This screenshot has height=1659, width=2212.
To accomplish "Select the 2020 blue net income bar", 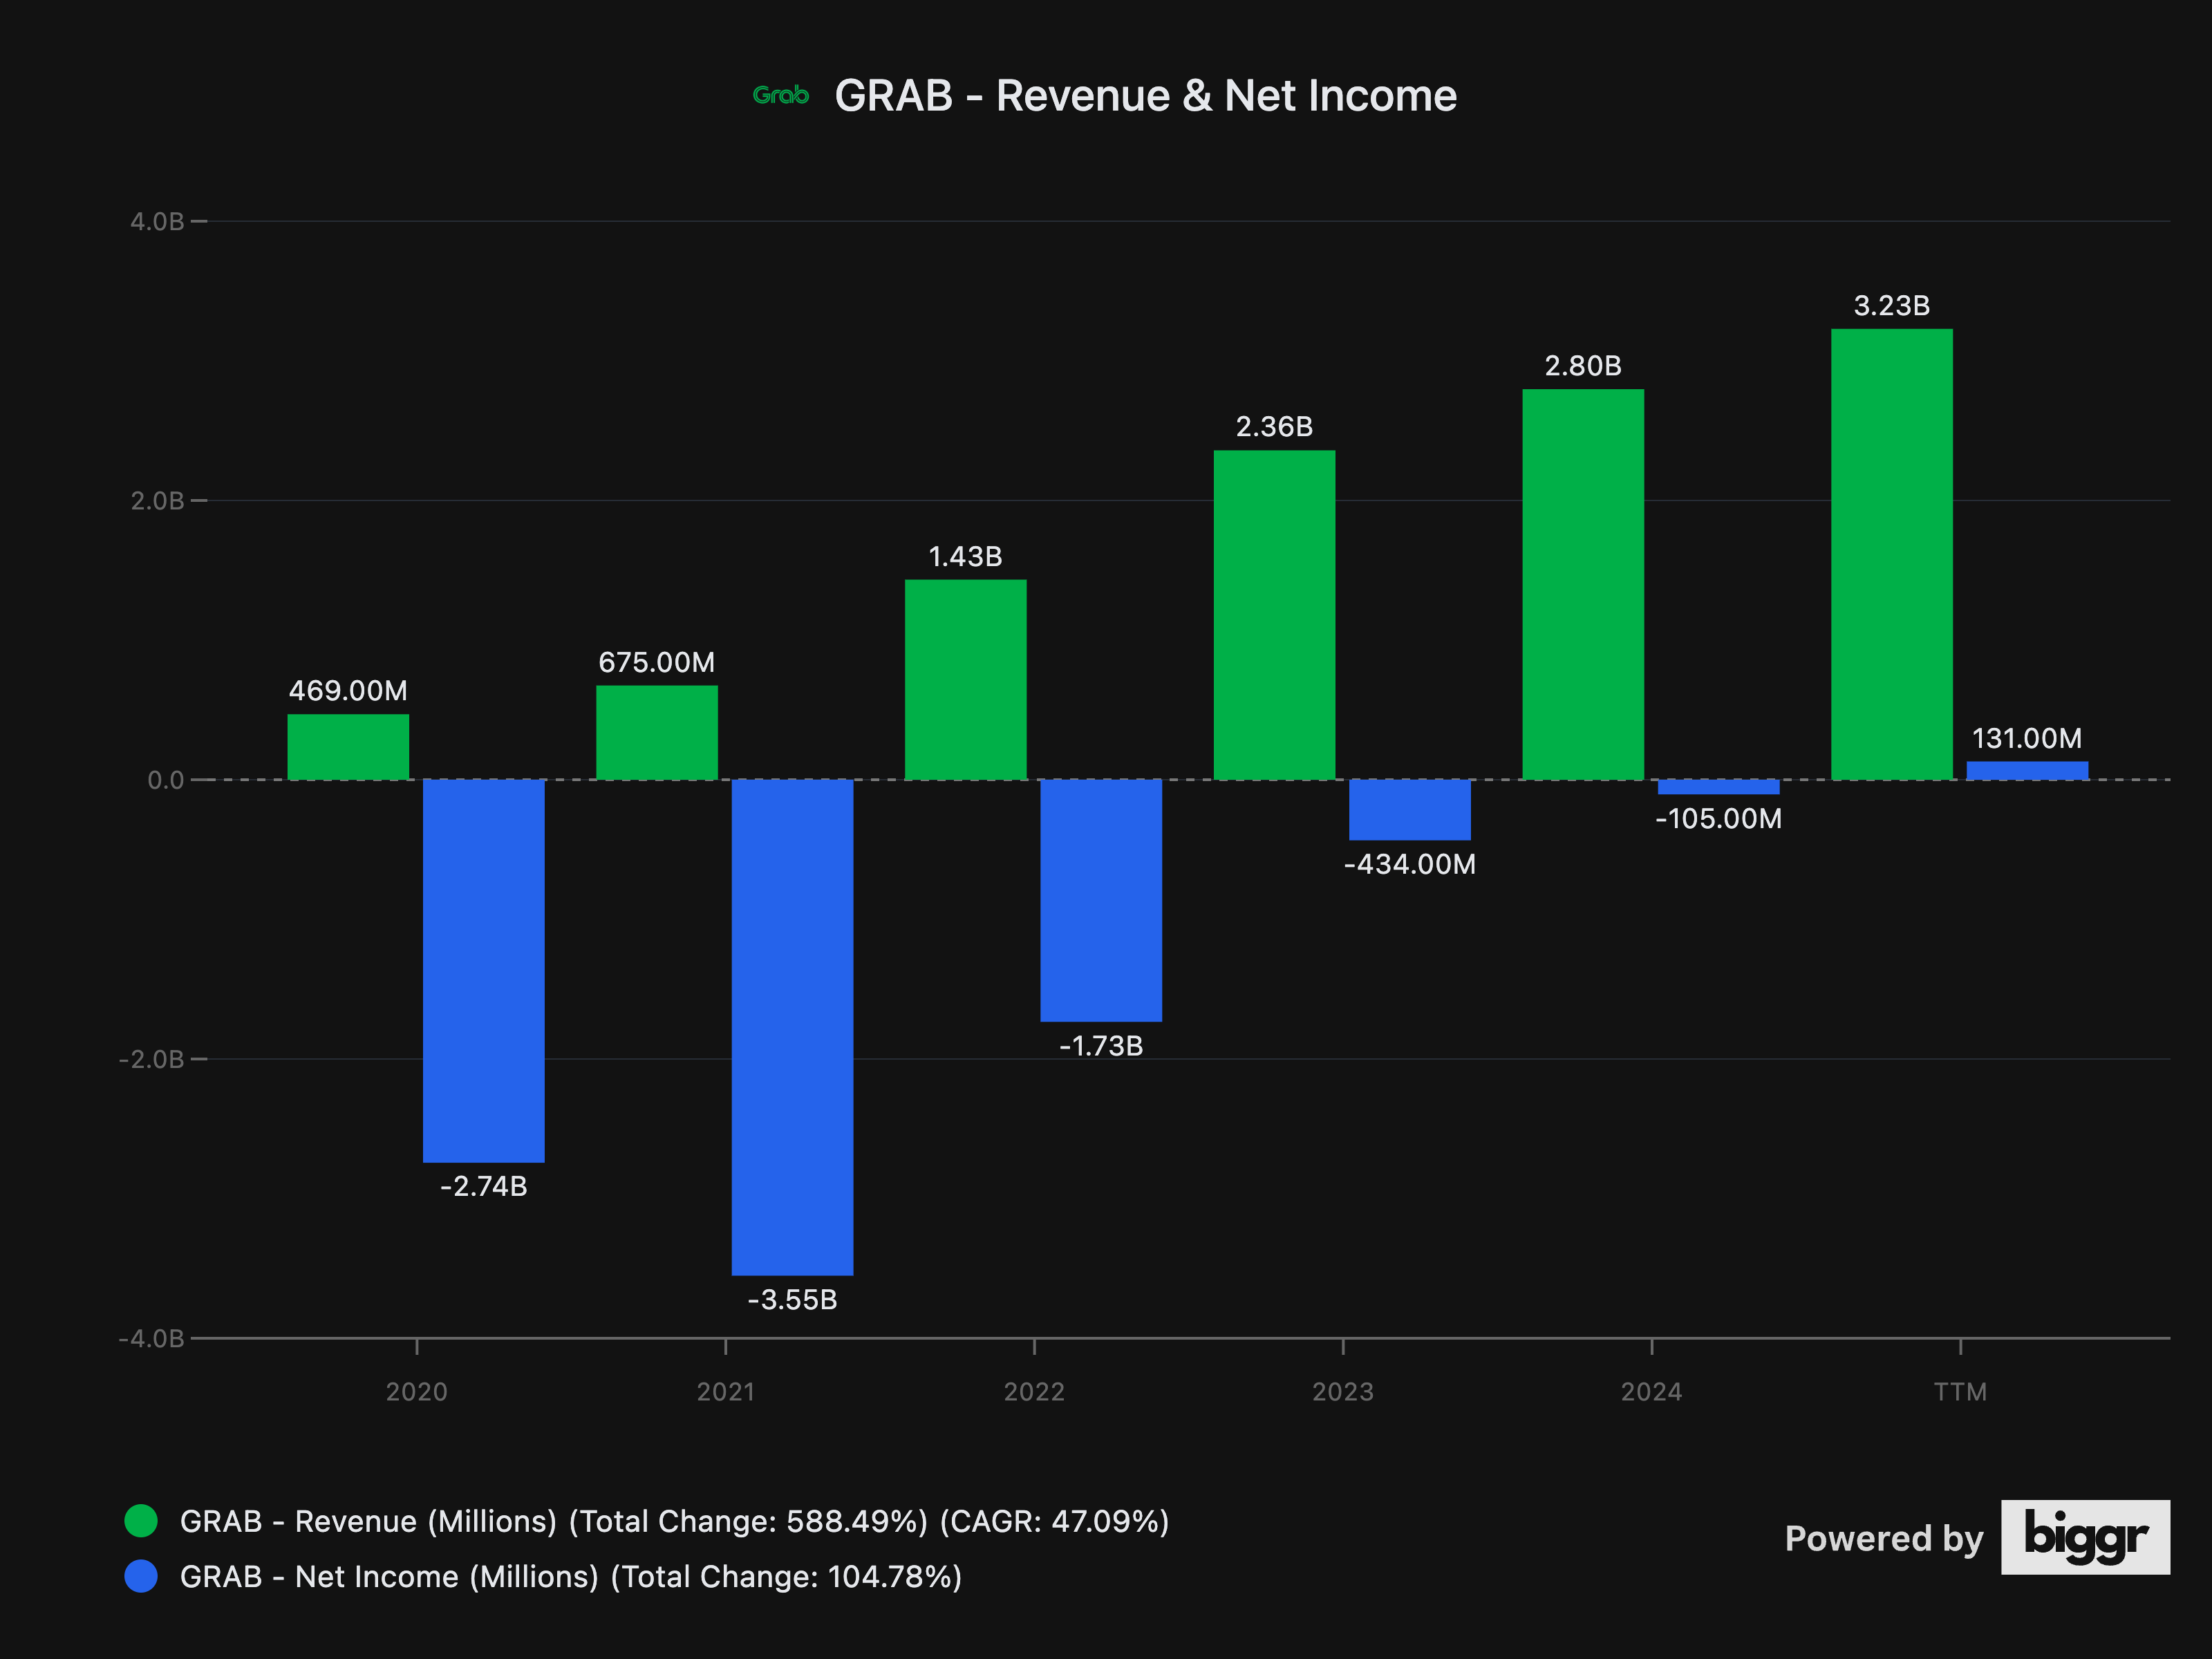I will [x=483, y=970].
